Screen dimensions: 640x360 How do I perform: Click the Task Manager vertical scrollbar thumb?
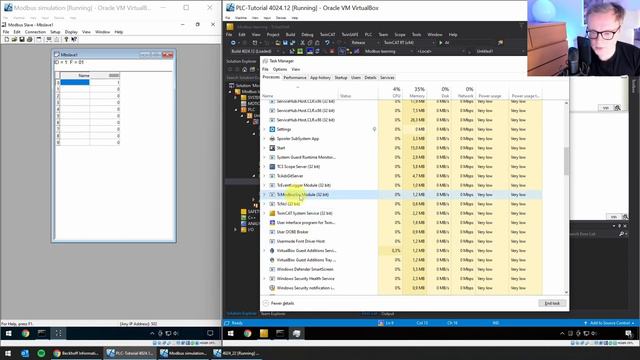click(x=566, y=161)
